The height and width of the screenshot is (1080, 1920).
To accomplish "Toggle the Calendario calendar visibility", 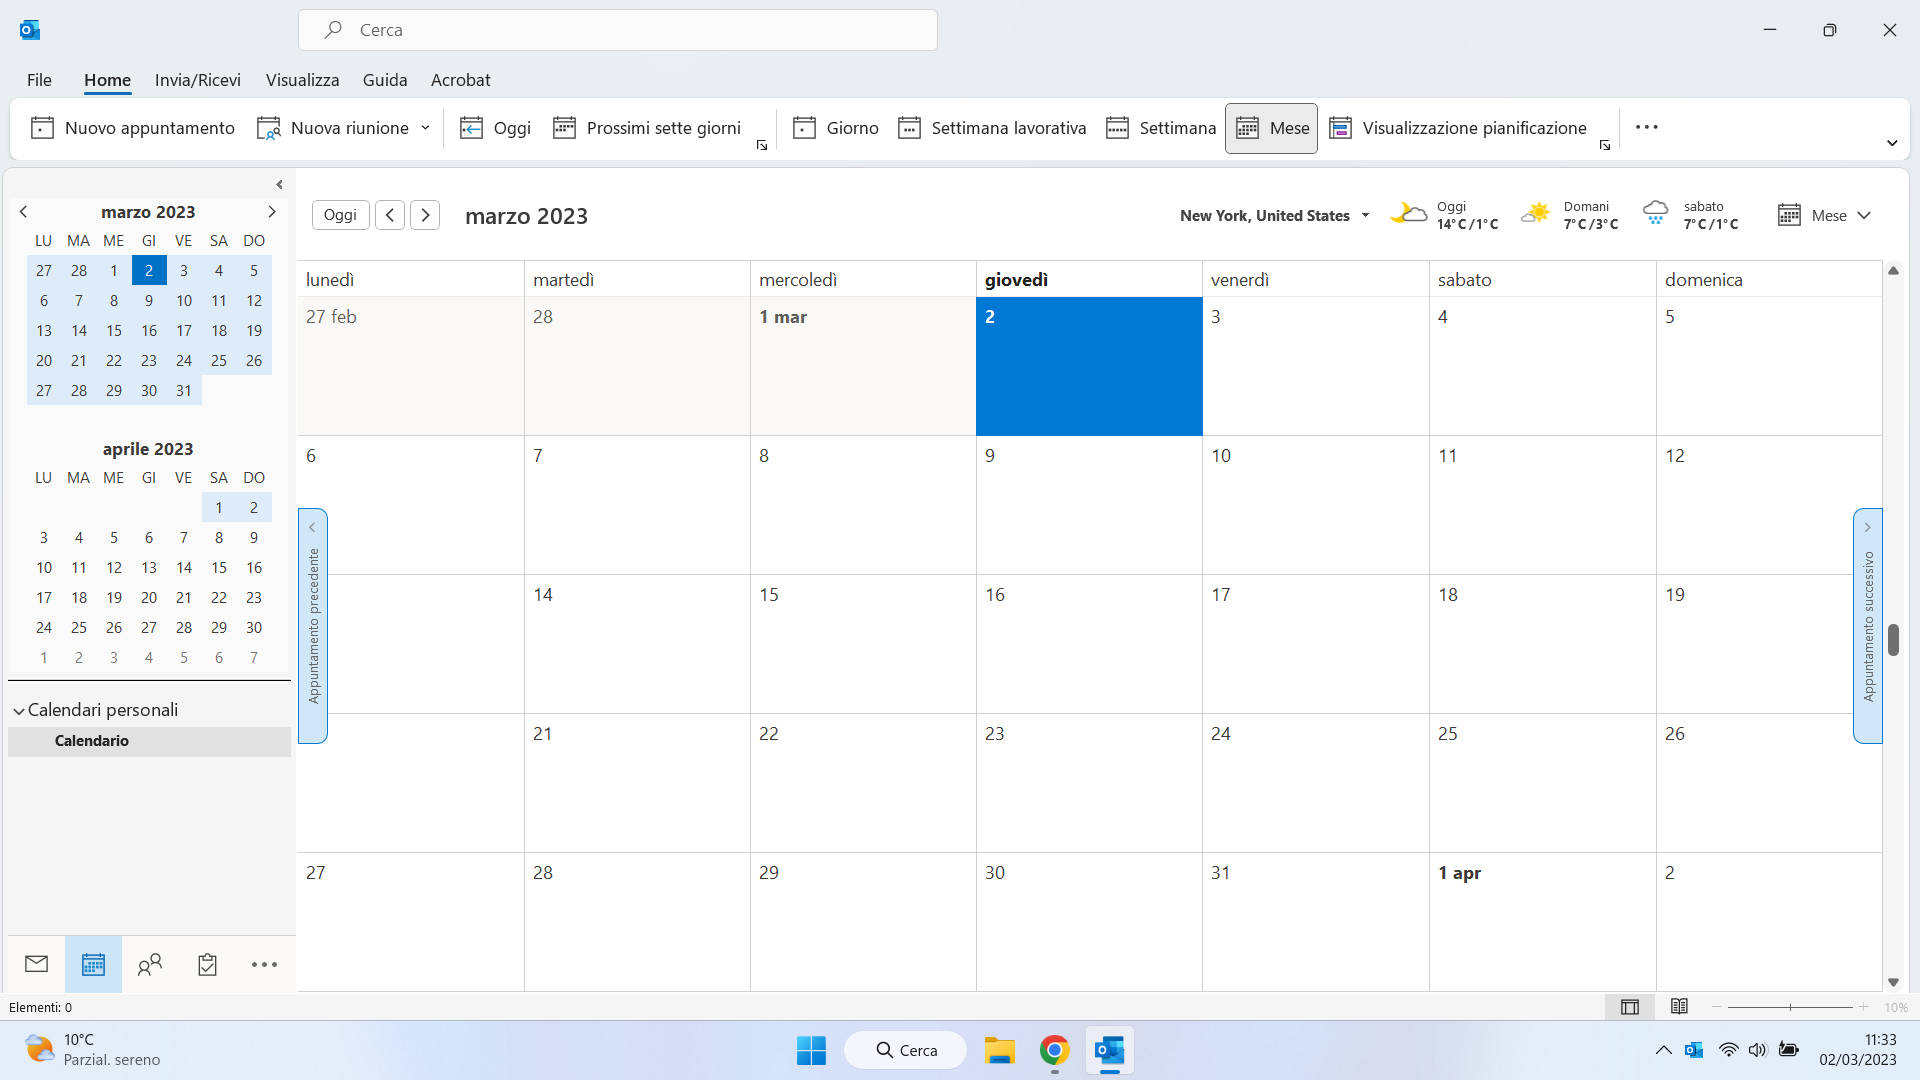I will click(91, 741).
